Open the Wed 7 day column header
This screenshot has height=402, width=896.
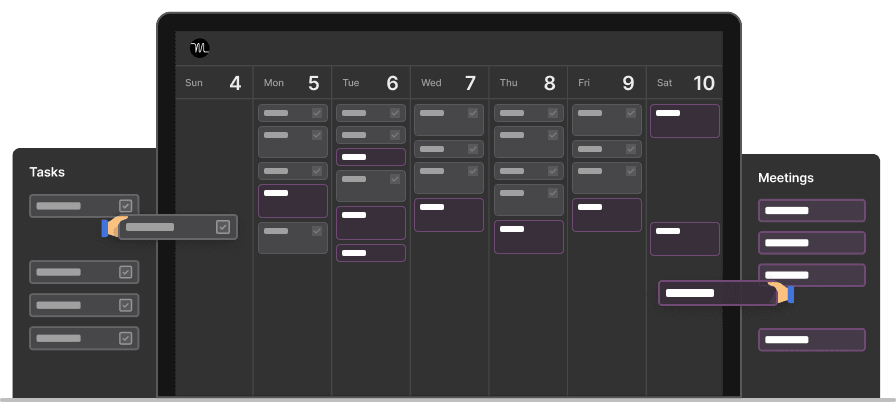[449, 83]
